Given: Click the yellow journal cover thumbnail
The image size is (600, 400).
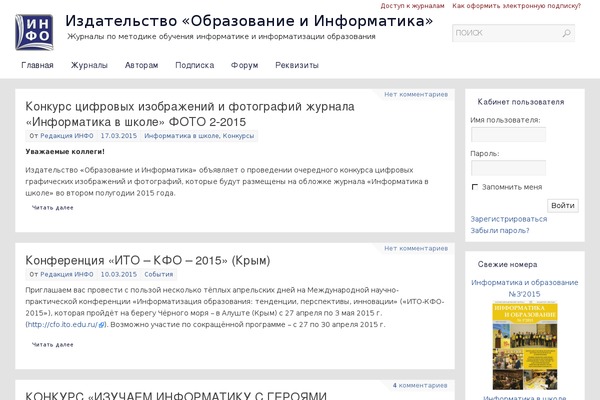Looking at the screenshot, I should [525, 346].
